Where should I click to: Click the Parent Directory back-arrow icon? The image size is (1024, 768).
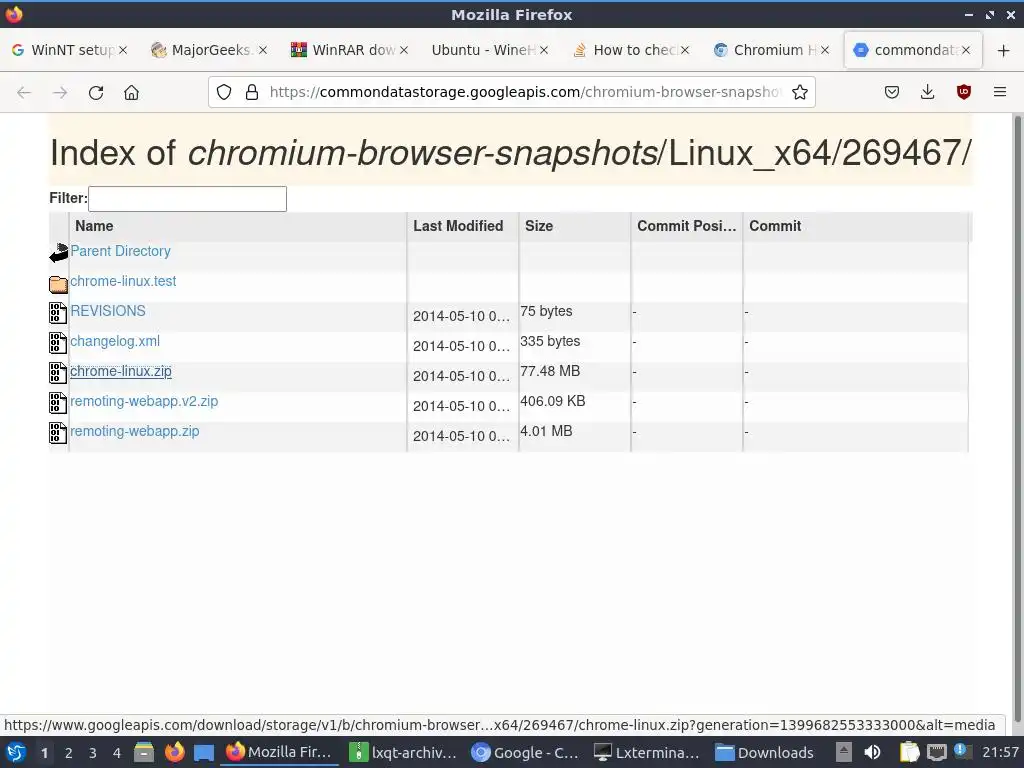[x=59, y=253]
